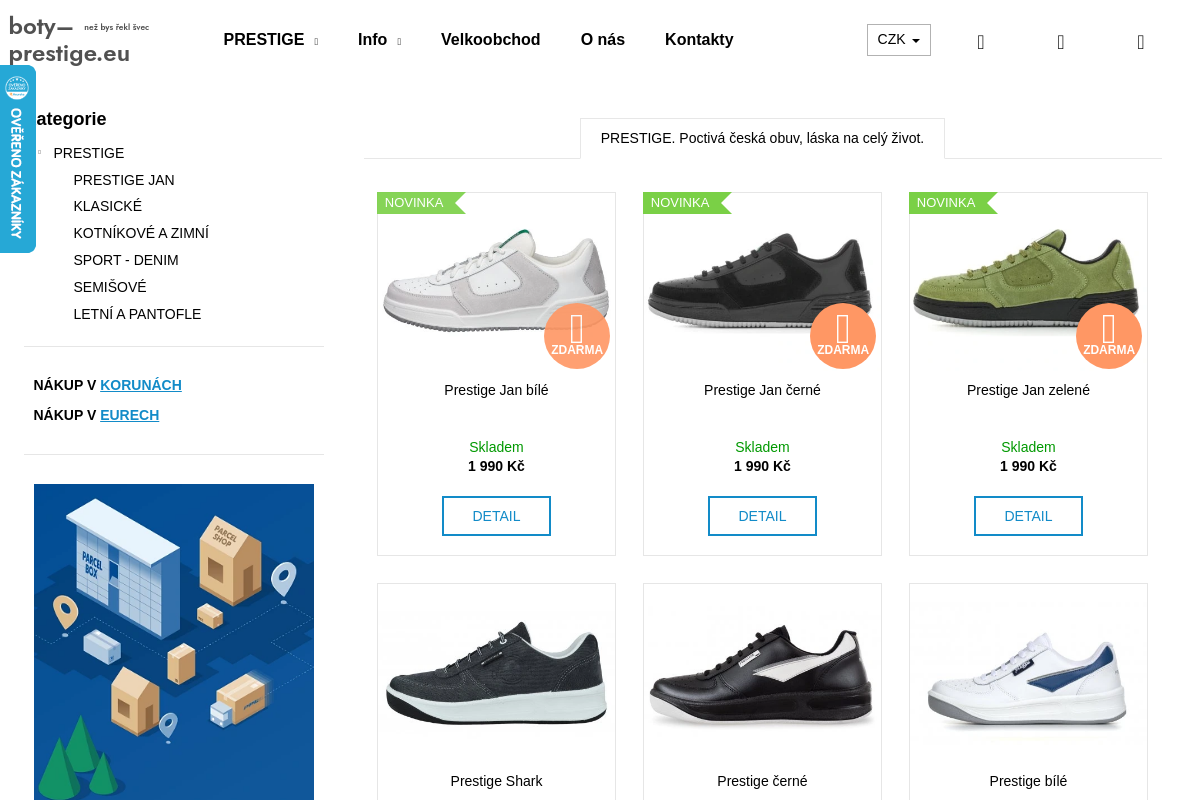
Task: Select EURECH currency link
Action: (129, 415)
